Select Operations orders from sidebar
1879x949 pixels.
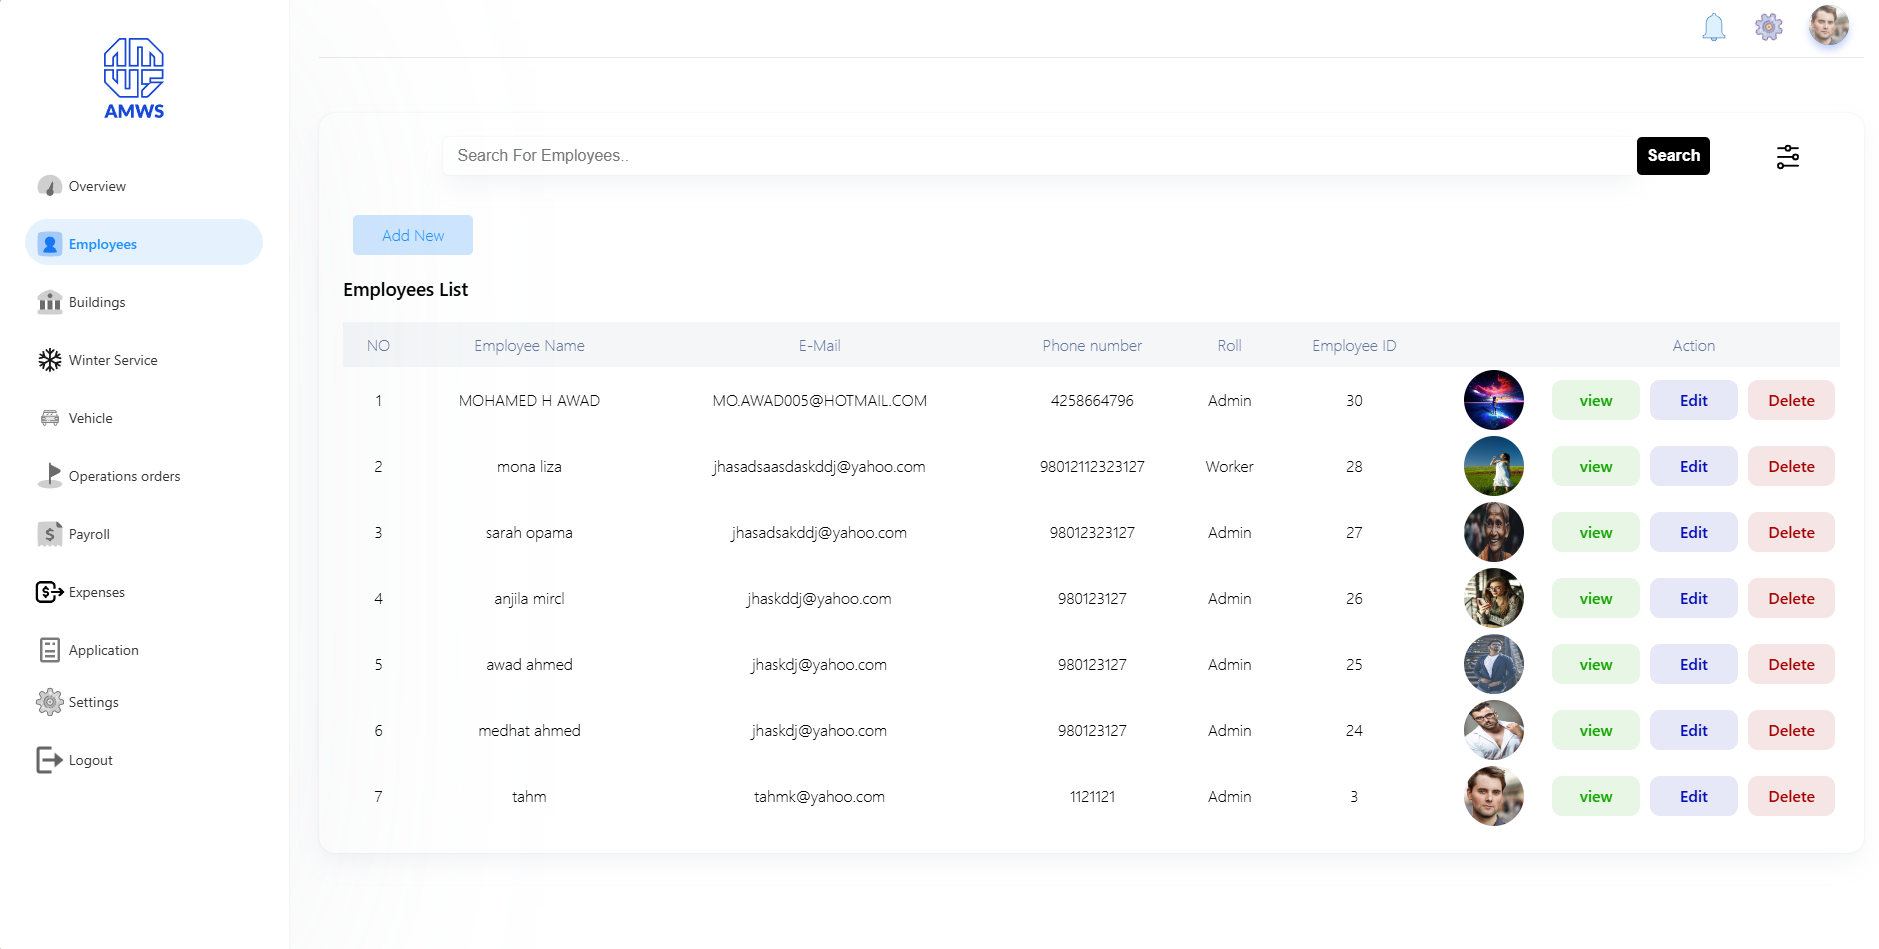[124, 476]
